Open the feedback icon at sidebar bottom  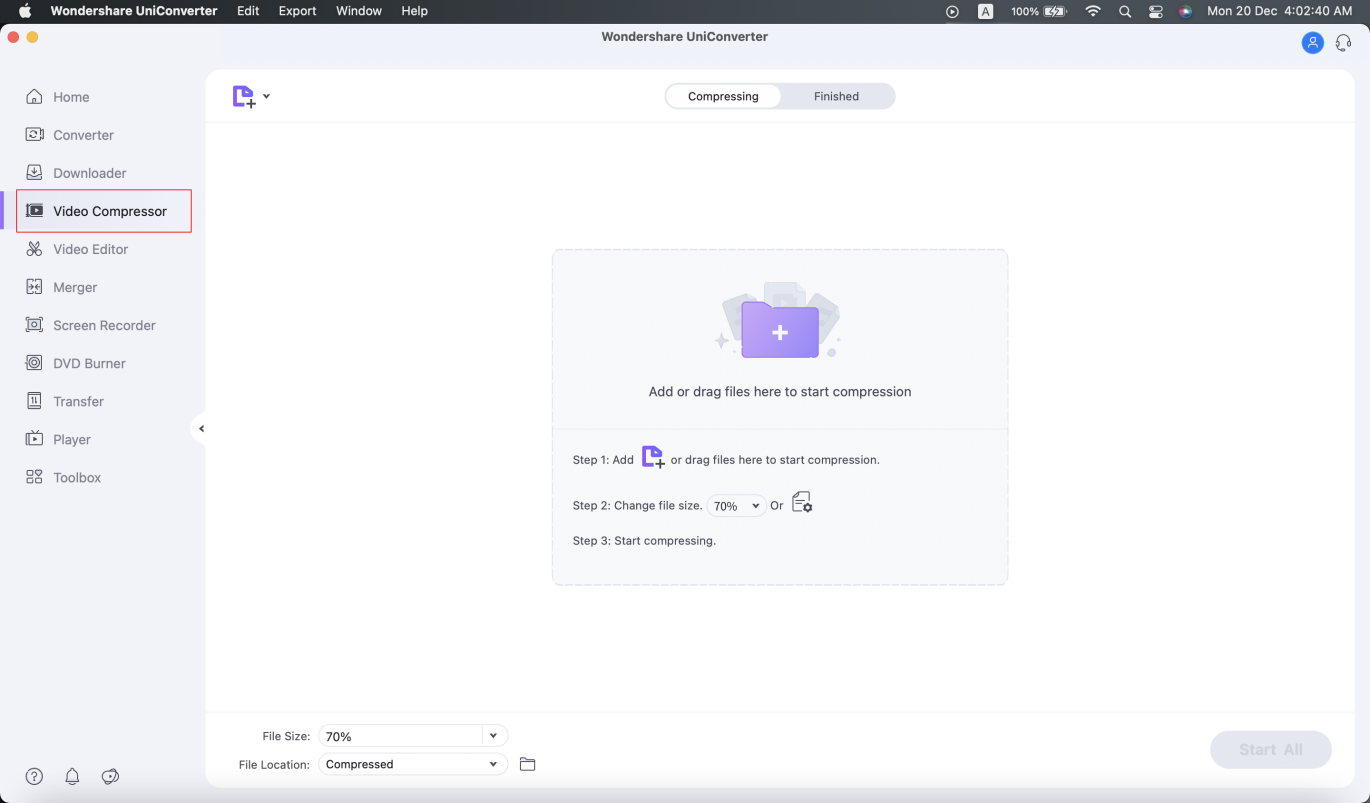(x=111, y=776)
